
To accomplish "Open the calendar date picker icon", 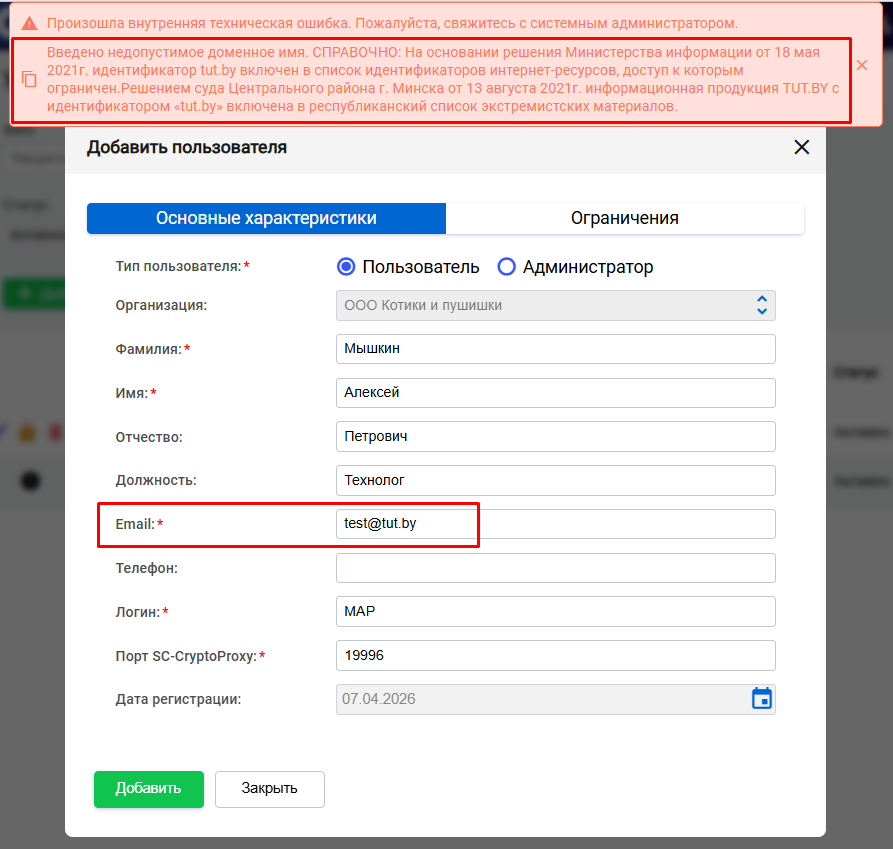I will pyautogui.click(x=762, y=699).
